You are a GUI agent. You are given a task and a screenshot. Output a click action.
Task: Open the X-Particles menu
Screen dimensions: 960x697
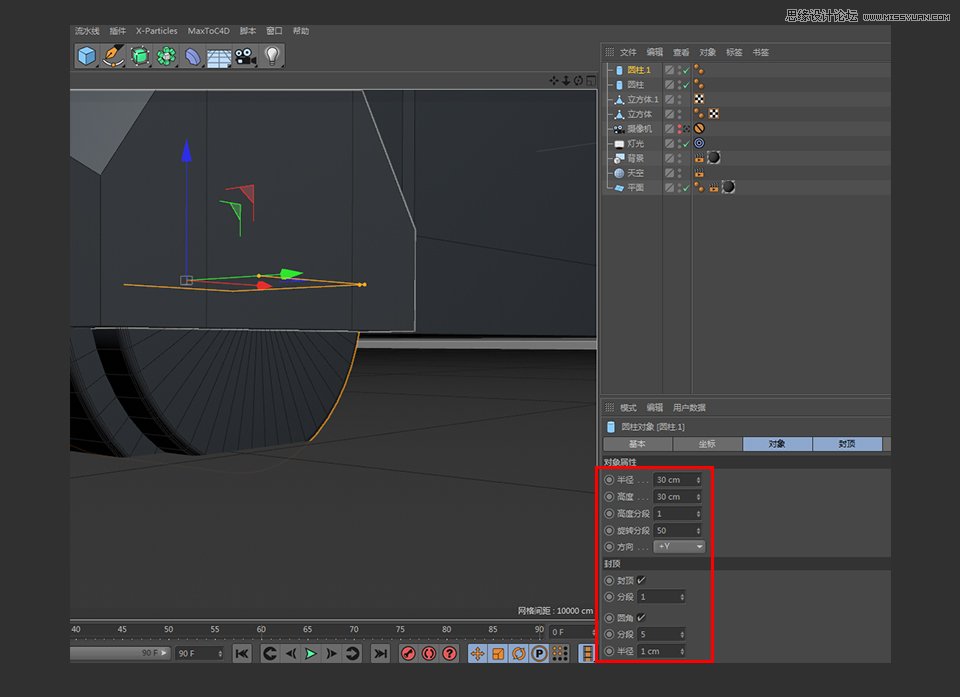[x=155, y=30]
